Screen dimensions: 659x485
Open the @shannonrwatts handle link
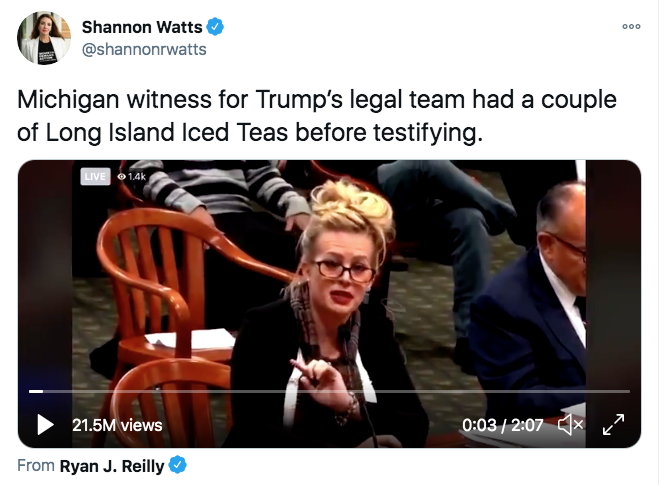144,50
